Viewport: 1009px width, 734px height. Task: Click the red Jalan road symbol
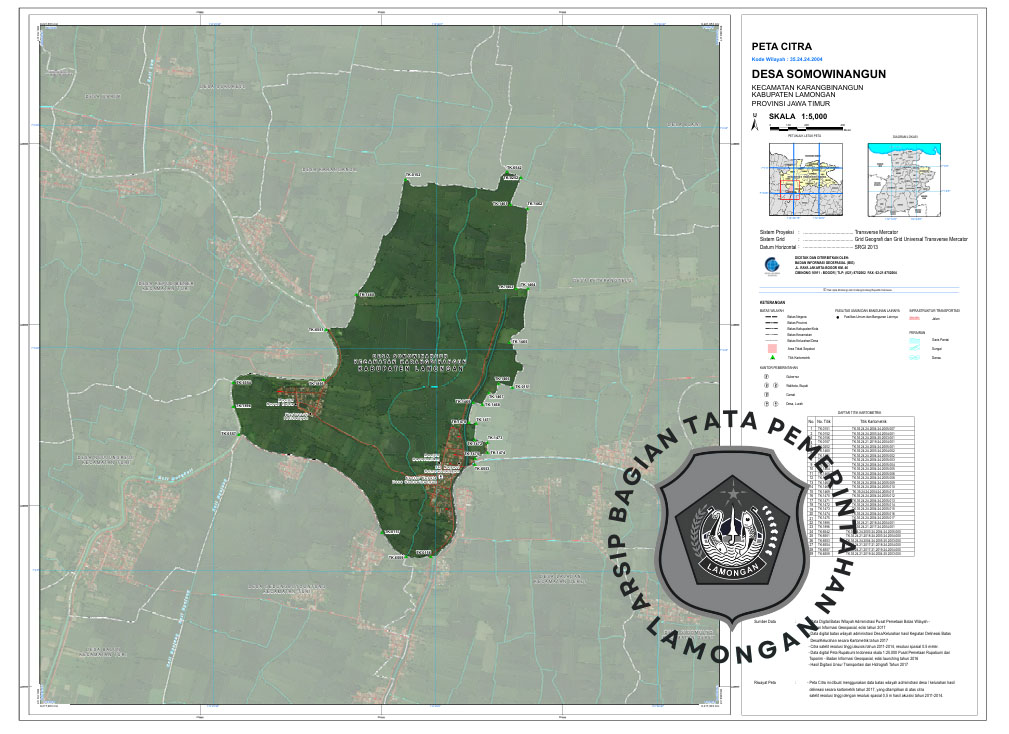coord(916,318)
